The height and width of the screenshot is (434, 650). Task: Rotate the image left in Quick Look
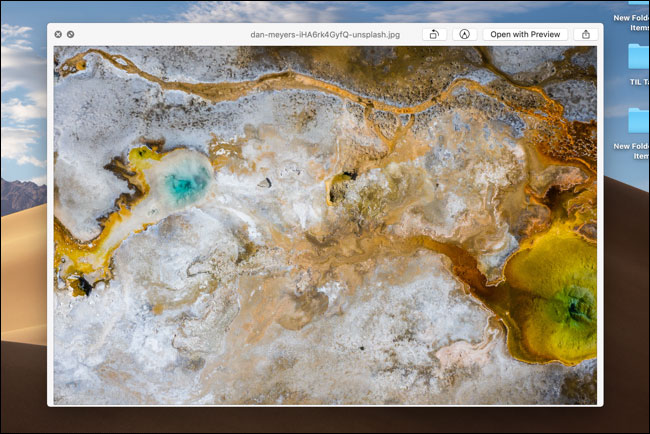(x=434, y=34)
